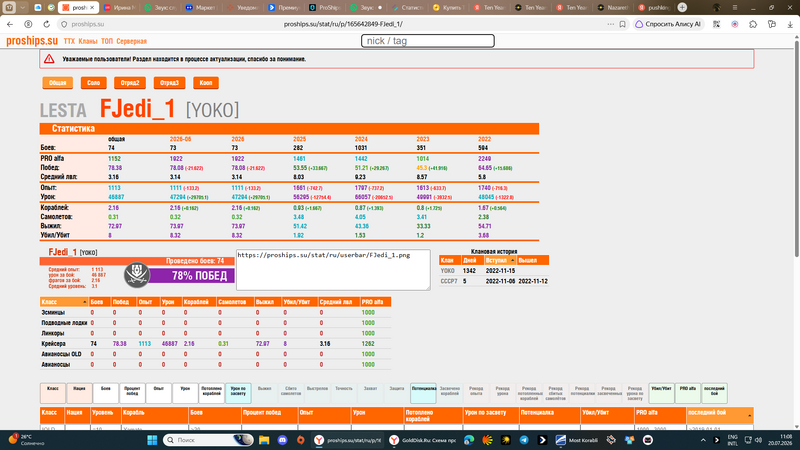Sort ships table by 'последний бой' arrow
The height and width of the screenshot is (450, 800).
pos(749,415)
